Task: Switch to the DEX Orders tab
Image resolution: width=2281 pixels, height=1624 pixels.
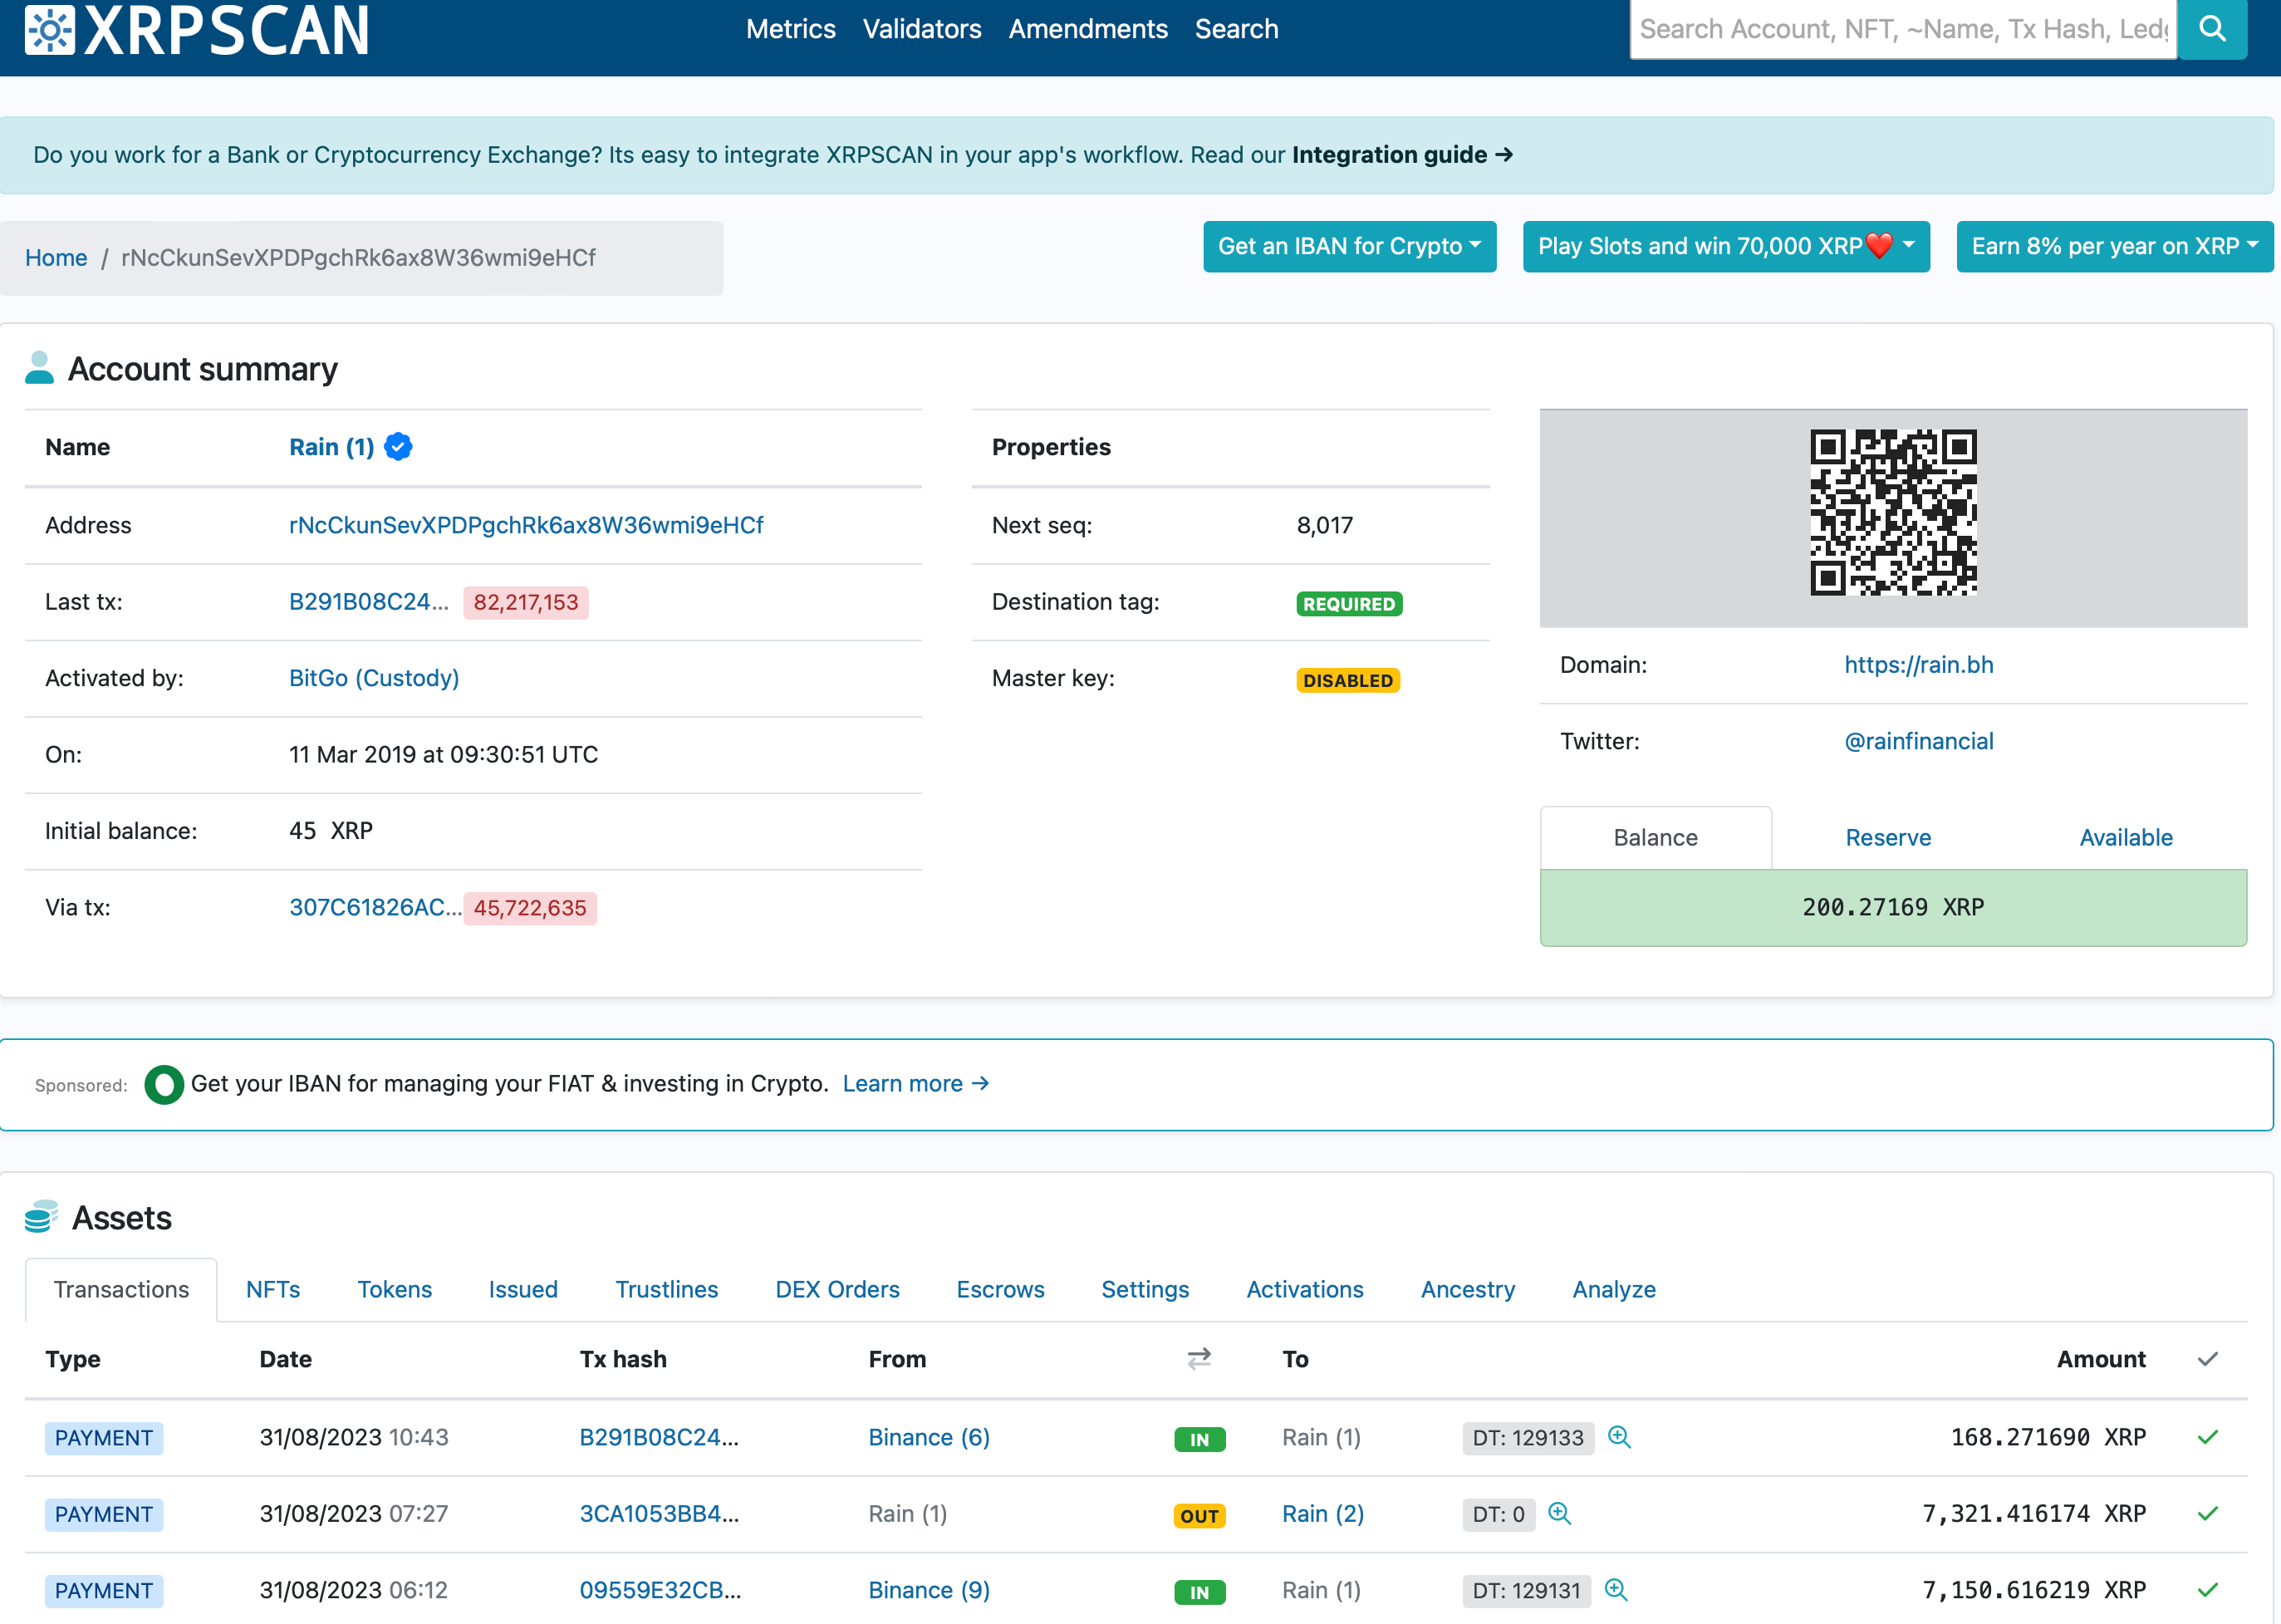Action: pyautogui.click(x=837, y=1290)
